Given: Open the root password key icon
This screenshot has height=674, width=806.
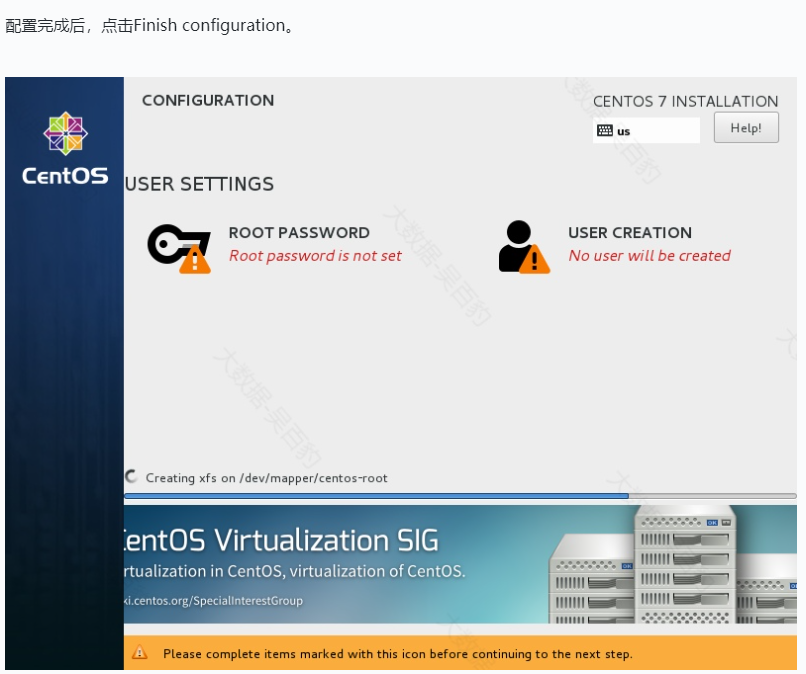Looking at the screenshot, I should tap(179, 248).
